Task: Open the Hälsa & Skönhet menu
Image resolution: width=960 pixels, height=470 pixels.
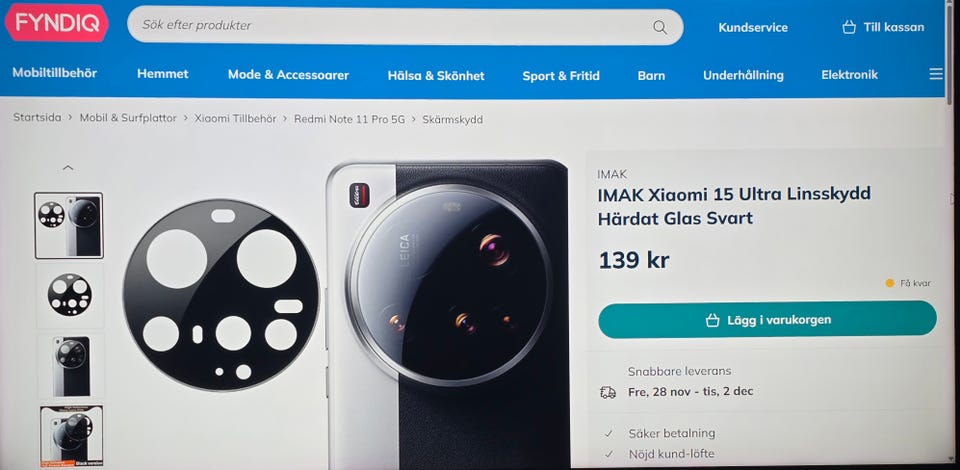Action: (436, 76)
